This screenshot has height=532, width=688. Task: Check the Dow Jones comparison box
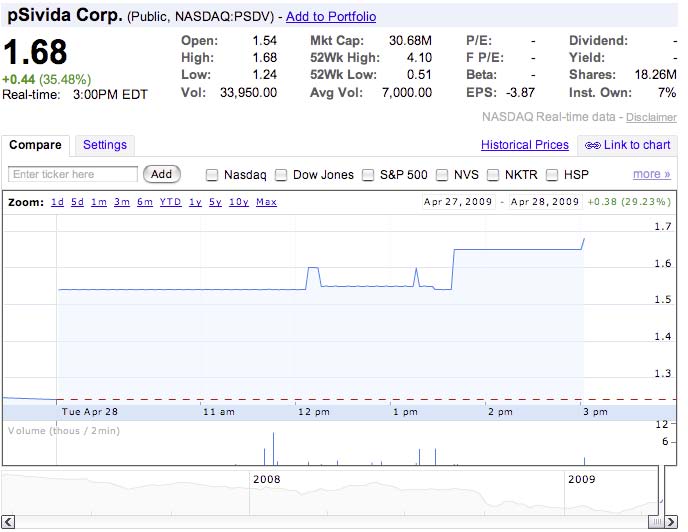coord(281,175)
